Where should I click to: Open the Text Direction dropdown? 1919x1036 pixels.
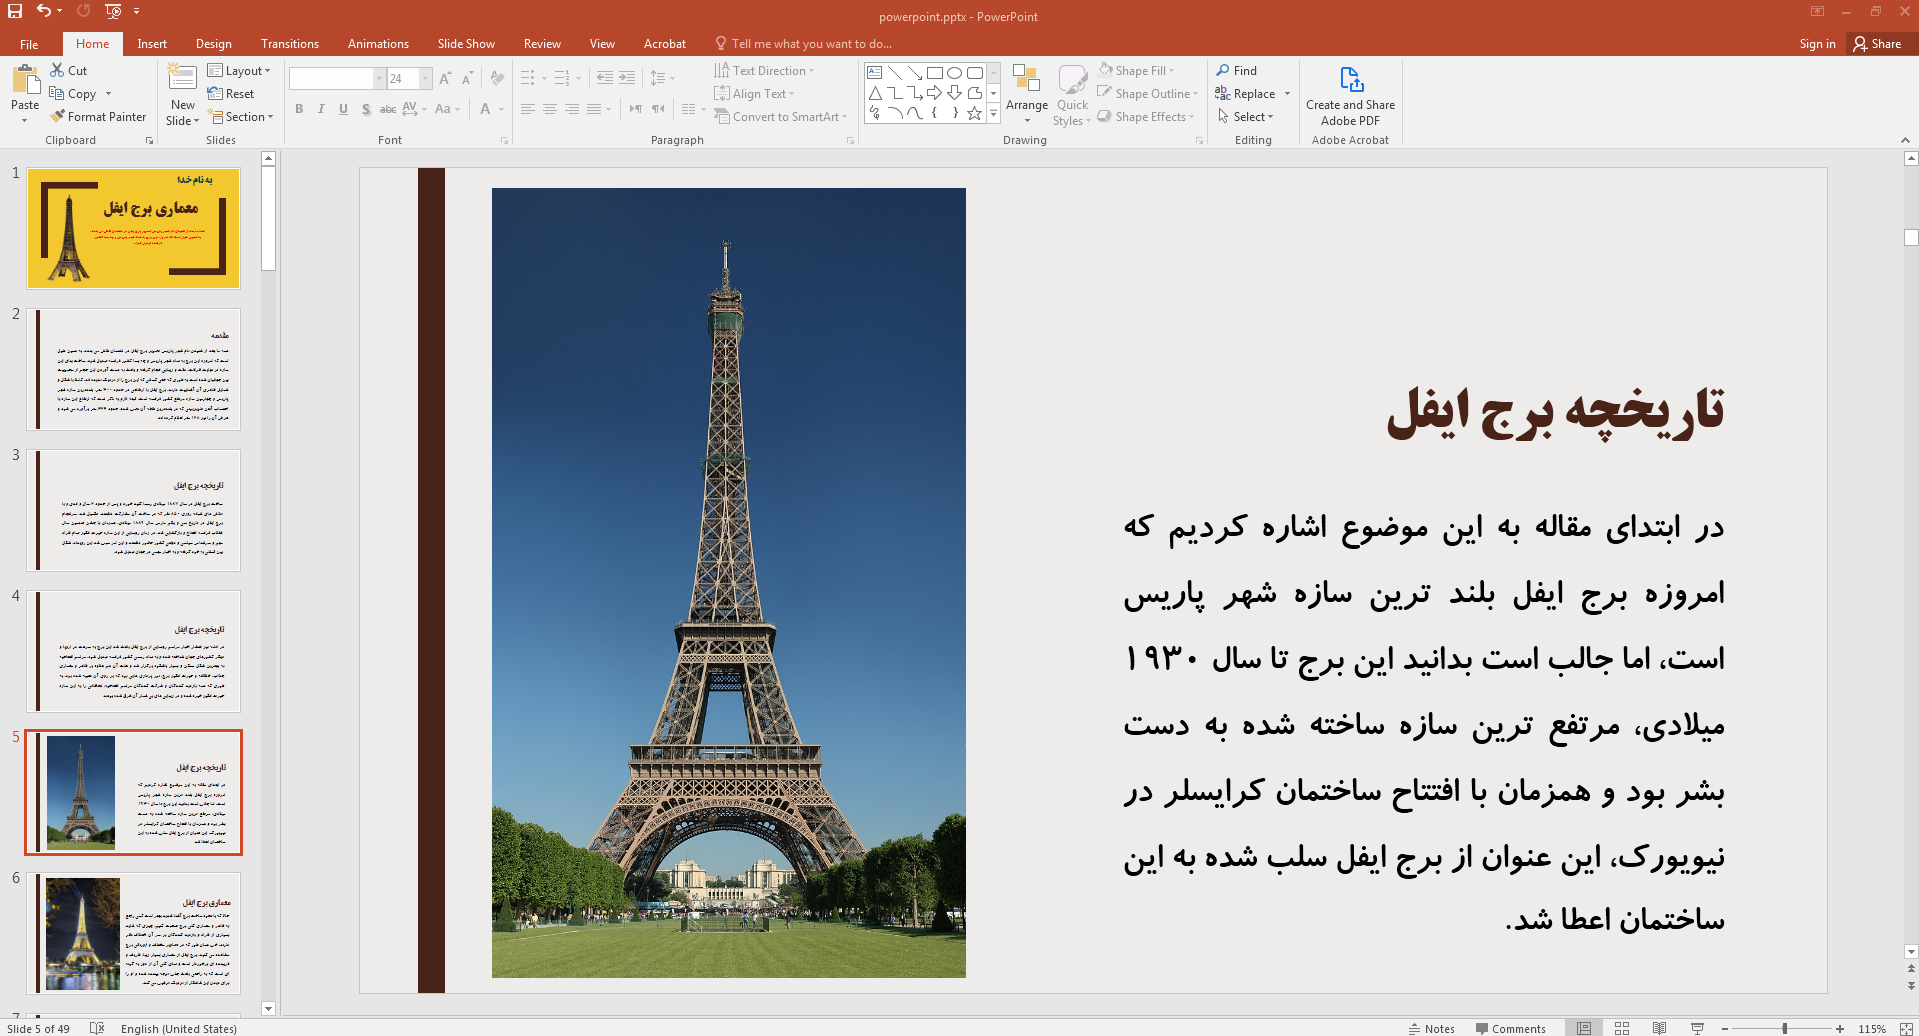pyautogui.click(x=764, y=70)
